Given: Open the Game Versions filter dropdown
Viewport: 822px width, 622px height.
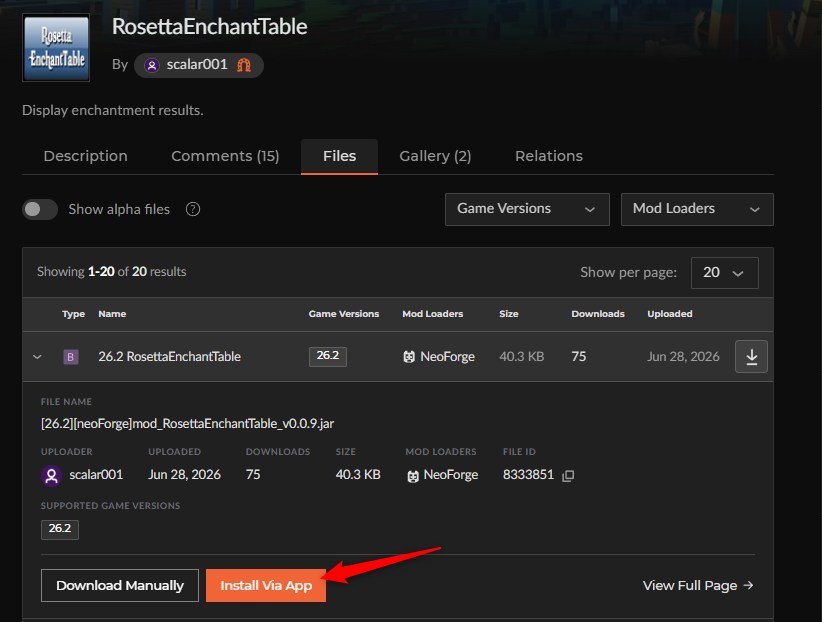Looking at the screenshot, I should 527,209.
